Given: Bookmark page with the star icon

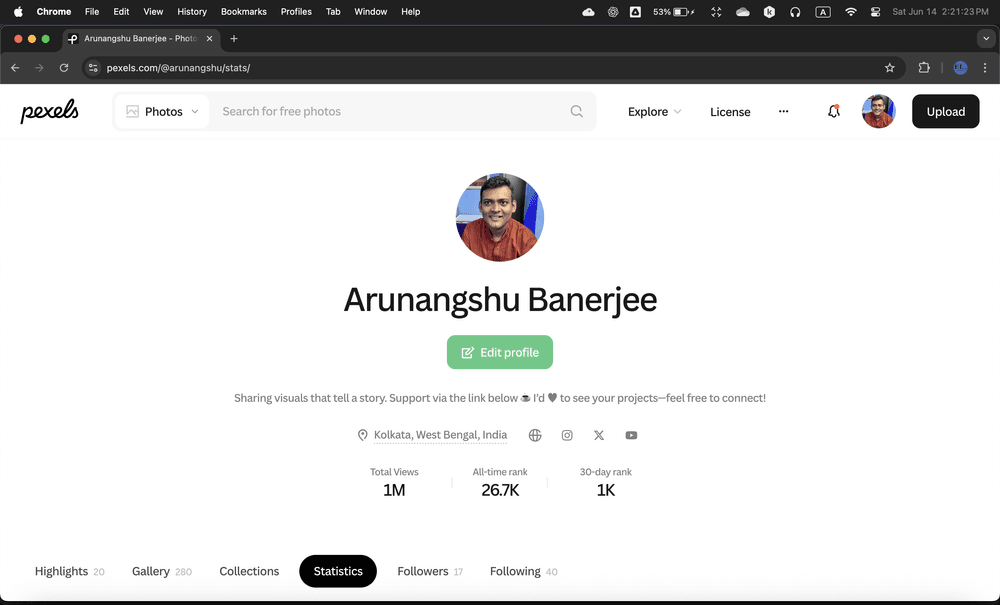Looking at the screenshot, I should point(889,68).
